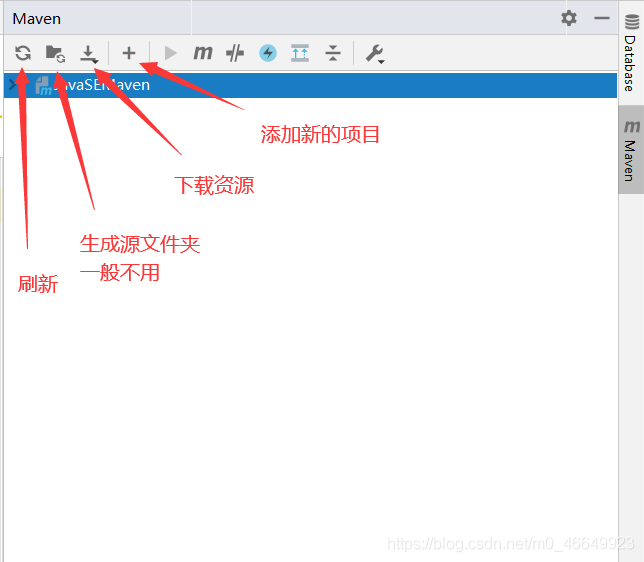Toggle Skip Tests mode lightning icon
The width and height of the screenshot is (644, 562).
click(x=268, y=53)
